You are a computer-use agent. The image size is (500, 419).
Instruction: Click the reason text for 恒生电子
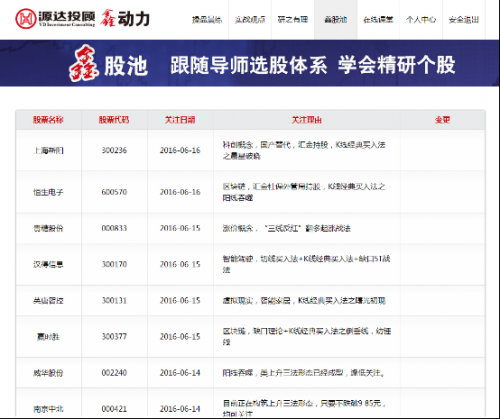tap(304, 192)
